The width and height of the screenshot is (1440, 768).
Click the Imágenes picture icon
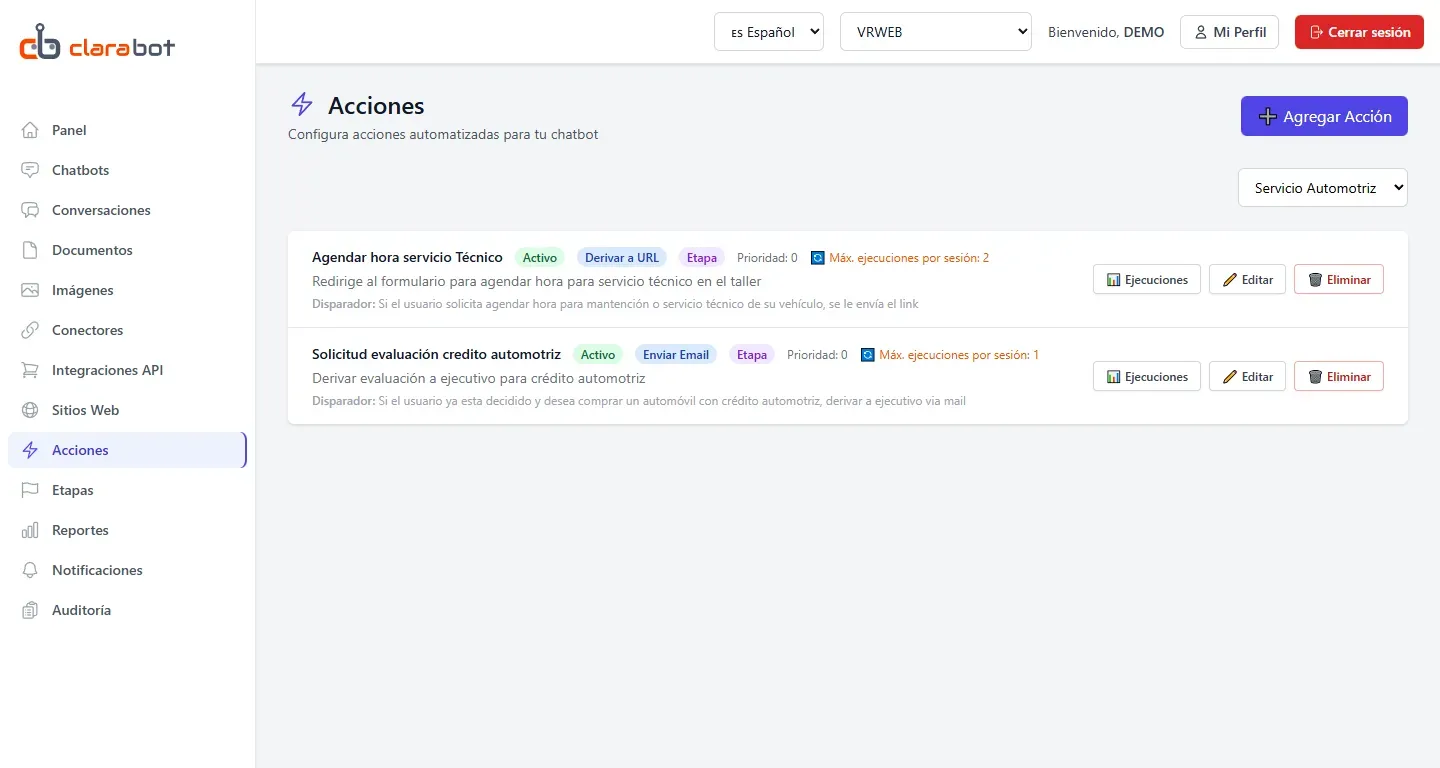click(30, 290)
